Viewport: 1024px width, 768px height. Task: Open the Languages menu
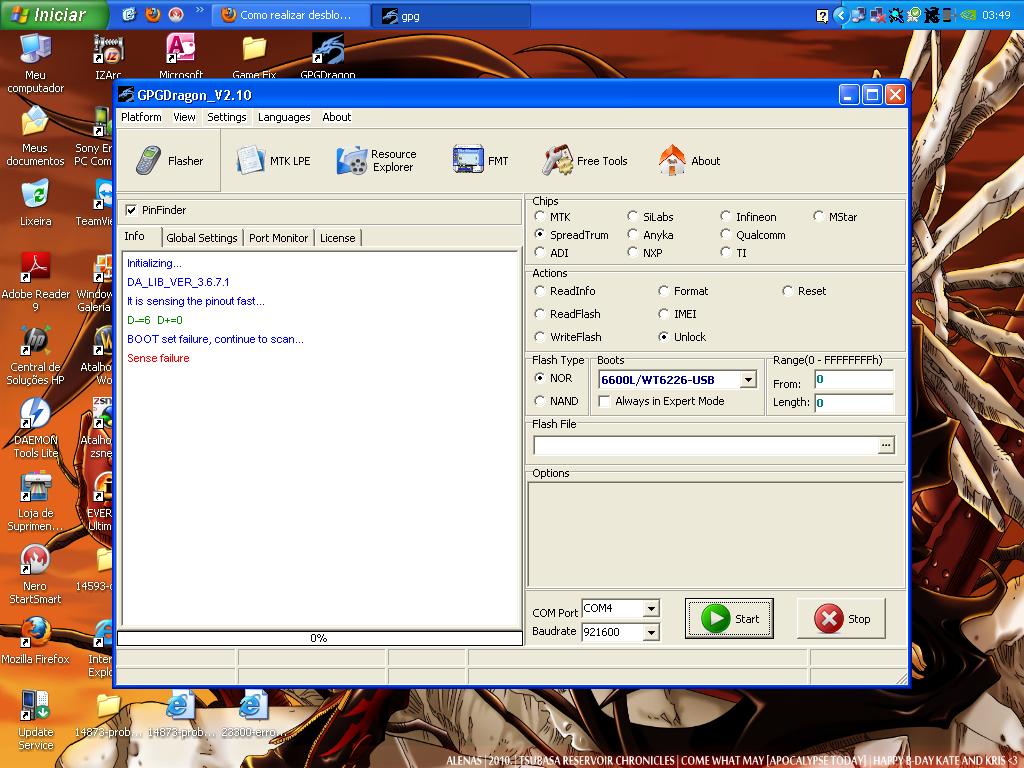tap(284, 117)
